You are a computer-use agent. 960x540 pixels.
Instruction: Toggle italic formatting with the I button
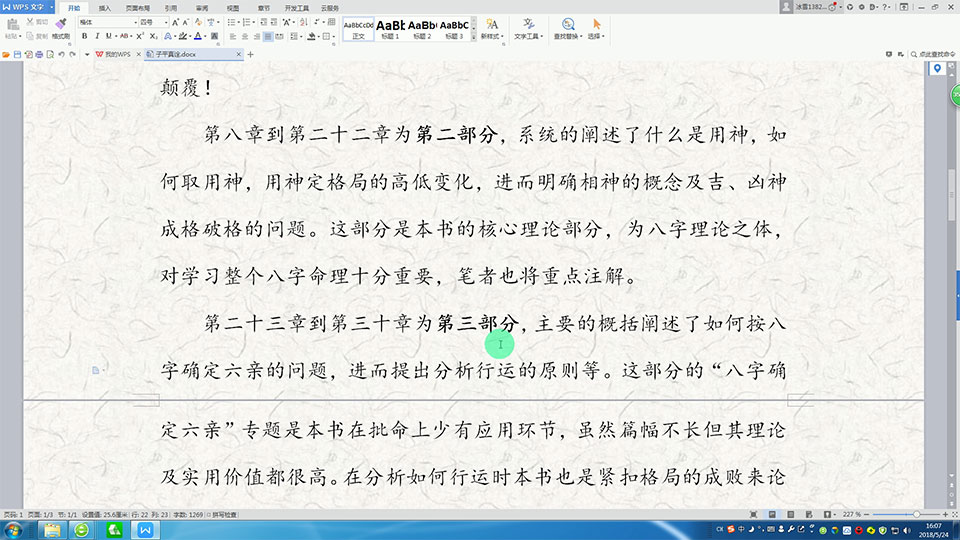pyautogui.click(x=97, y=36)
